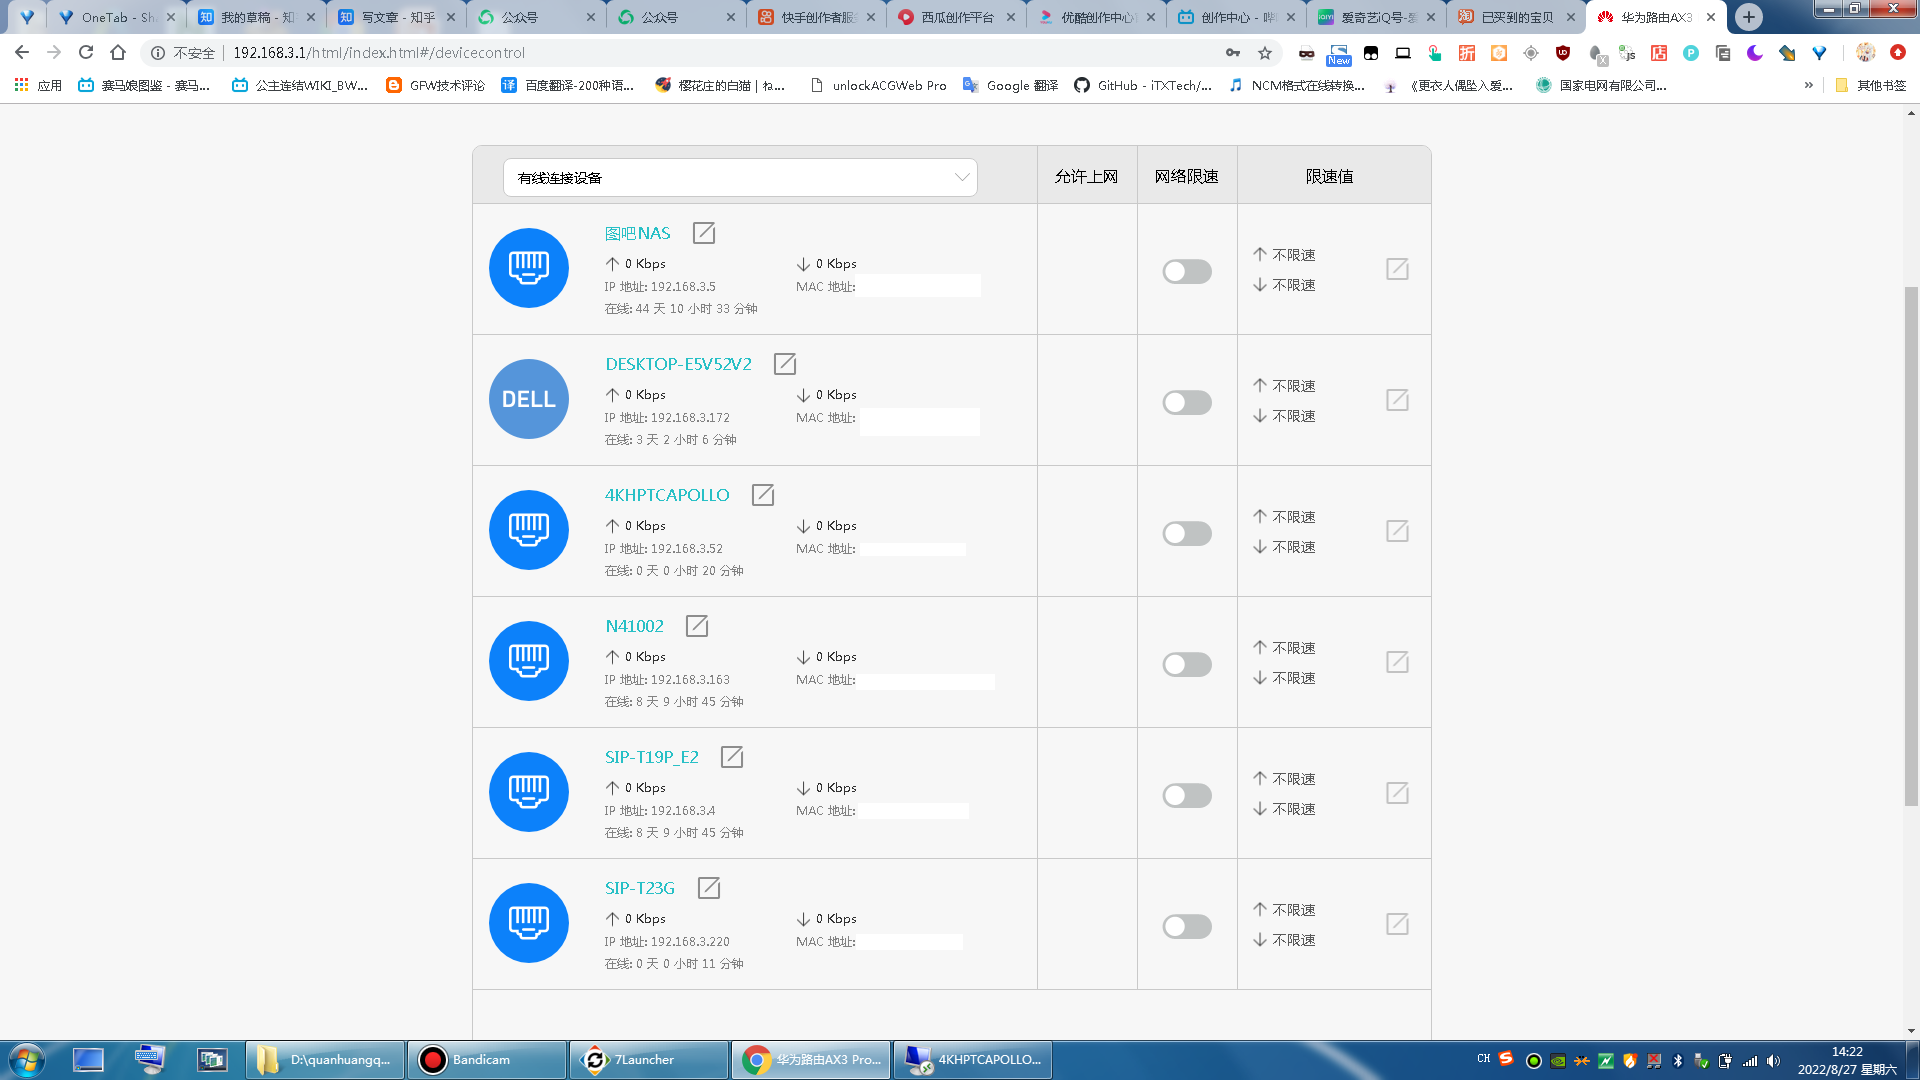Edit the name of SIP-T19P_E2 device
Screen dimensions: 1920x1080
732,757
